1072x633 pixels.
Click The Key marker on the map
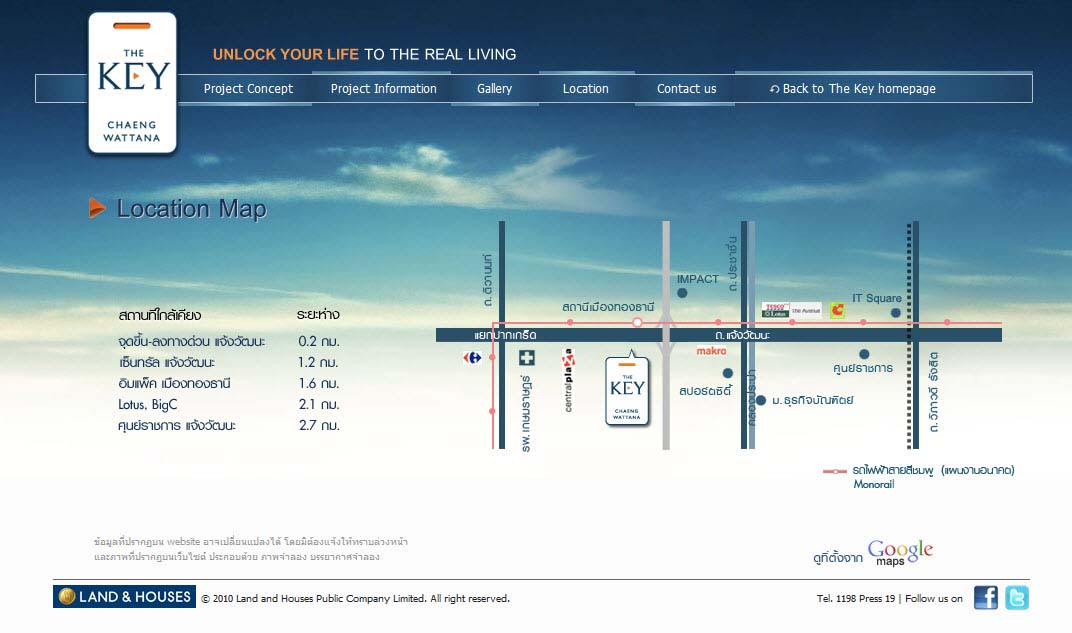tap(627, 390)
